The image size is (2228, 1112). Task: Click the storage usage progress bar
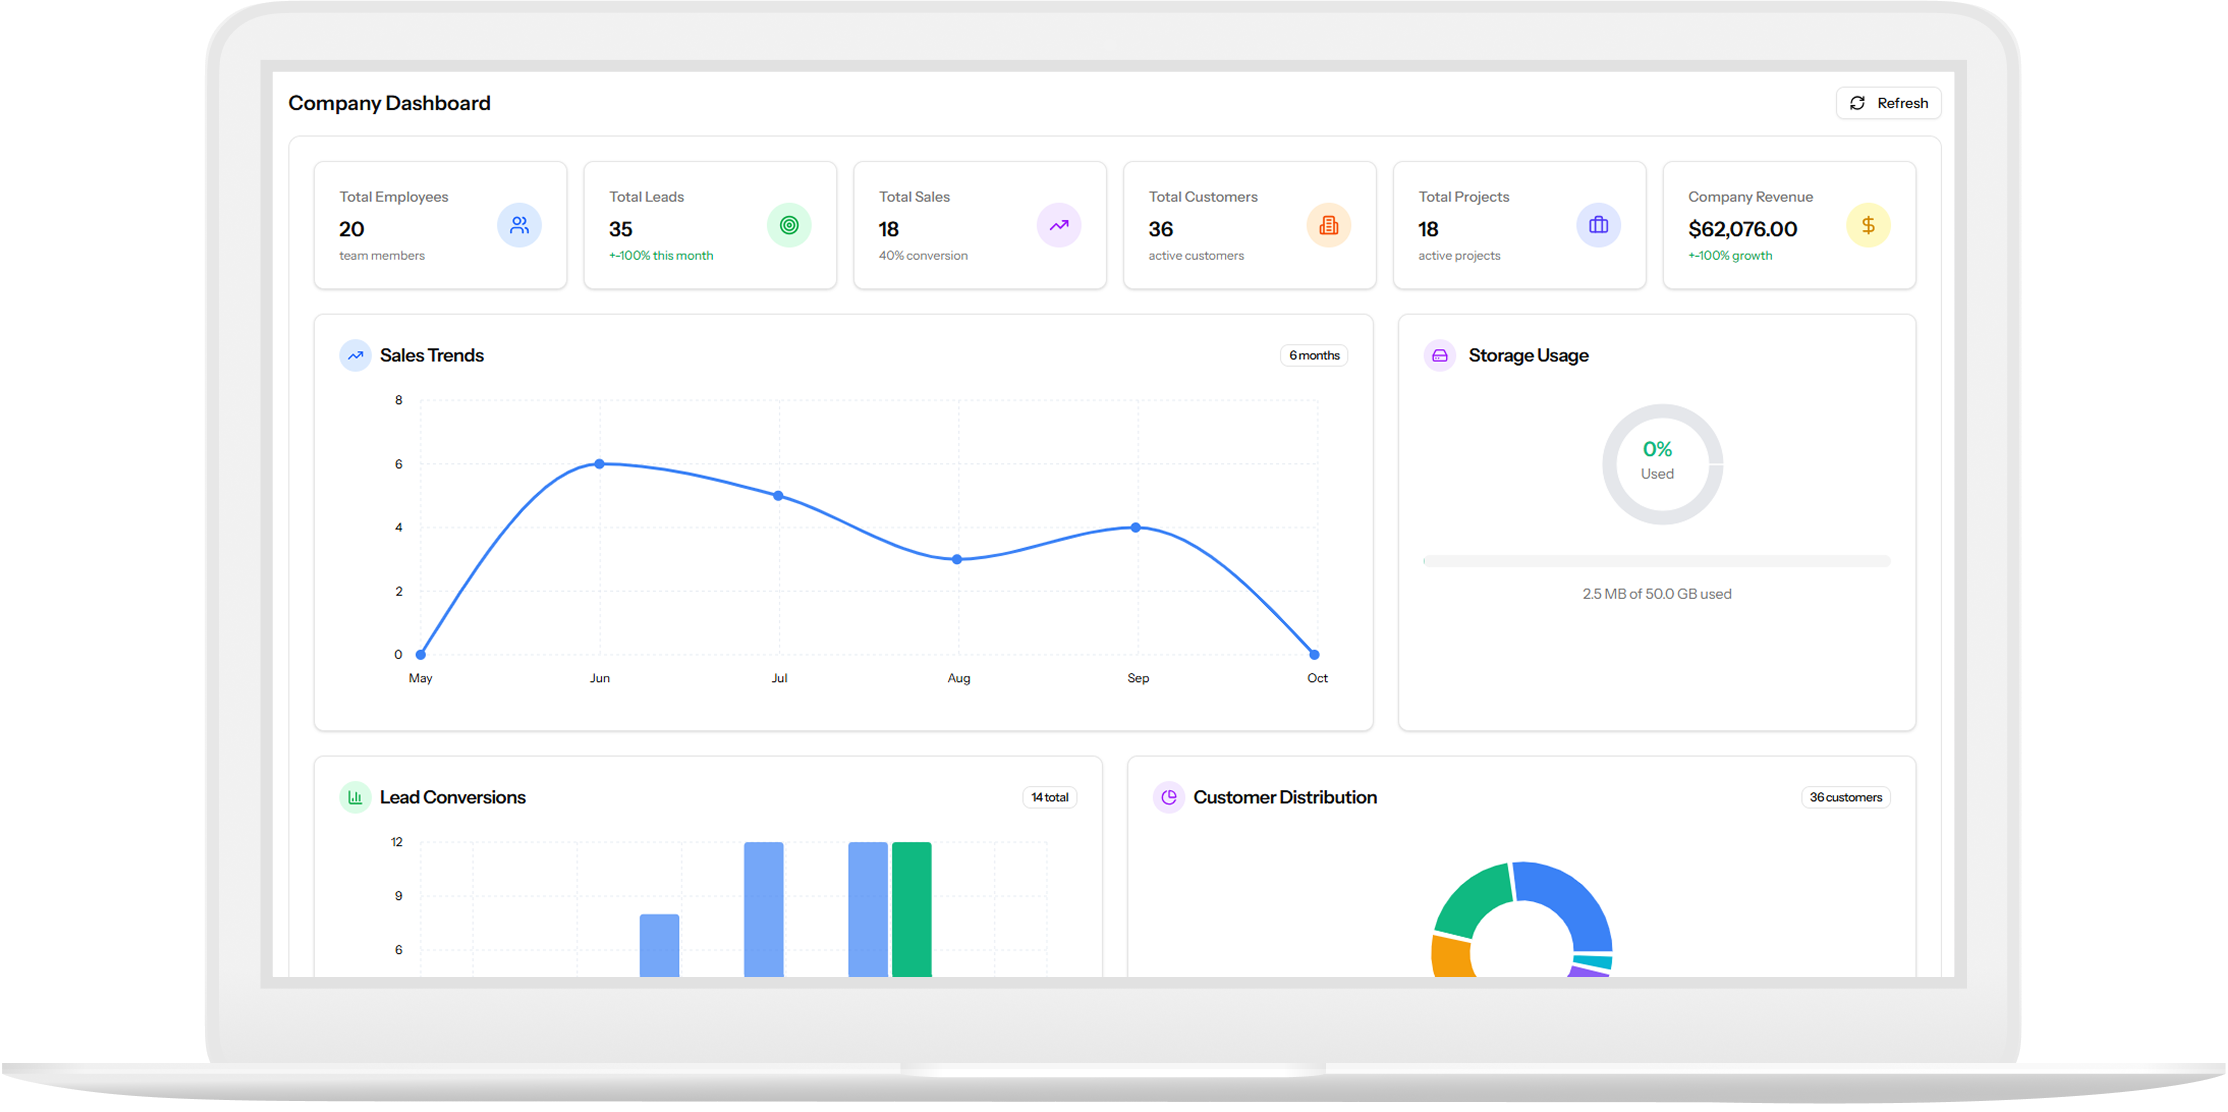[1657, 561]
